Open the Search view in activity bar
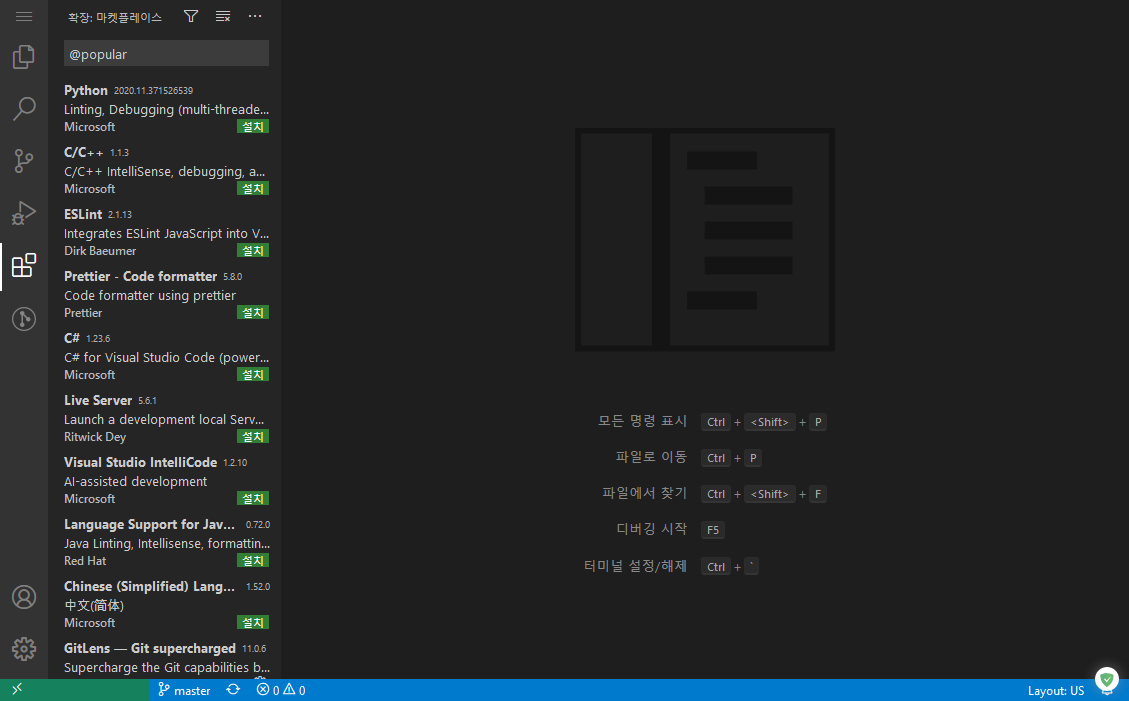 pyautogui.click(x=24, y=109)
